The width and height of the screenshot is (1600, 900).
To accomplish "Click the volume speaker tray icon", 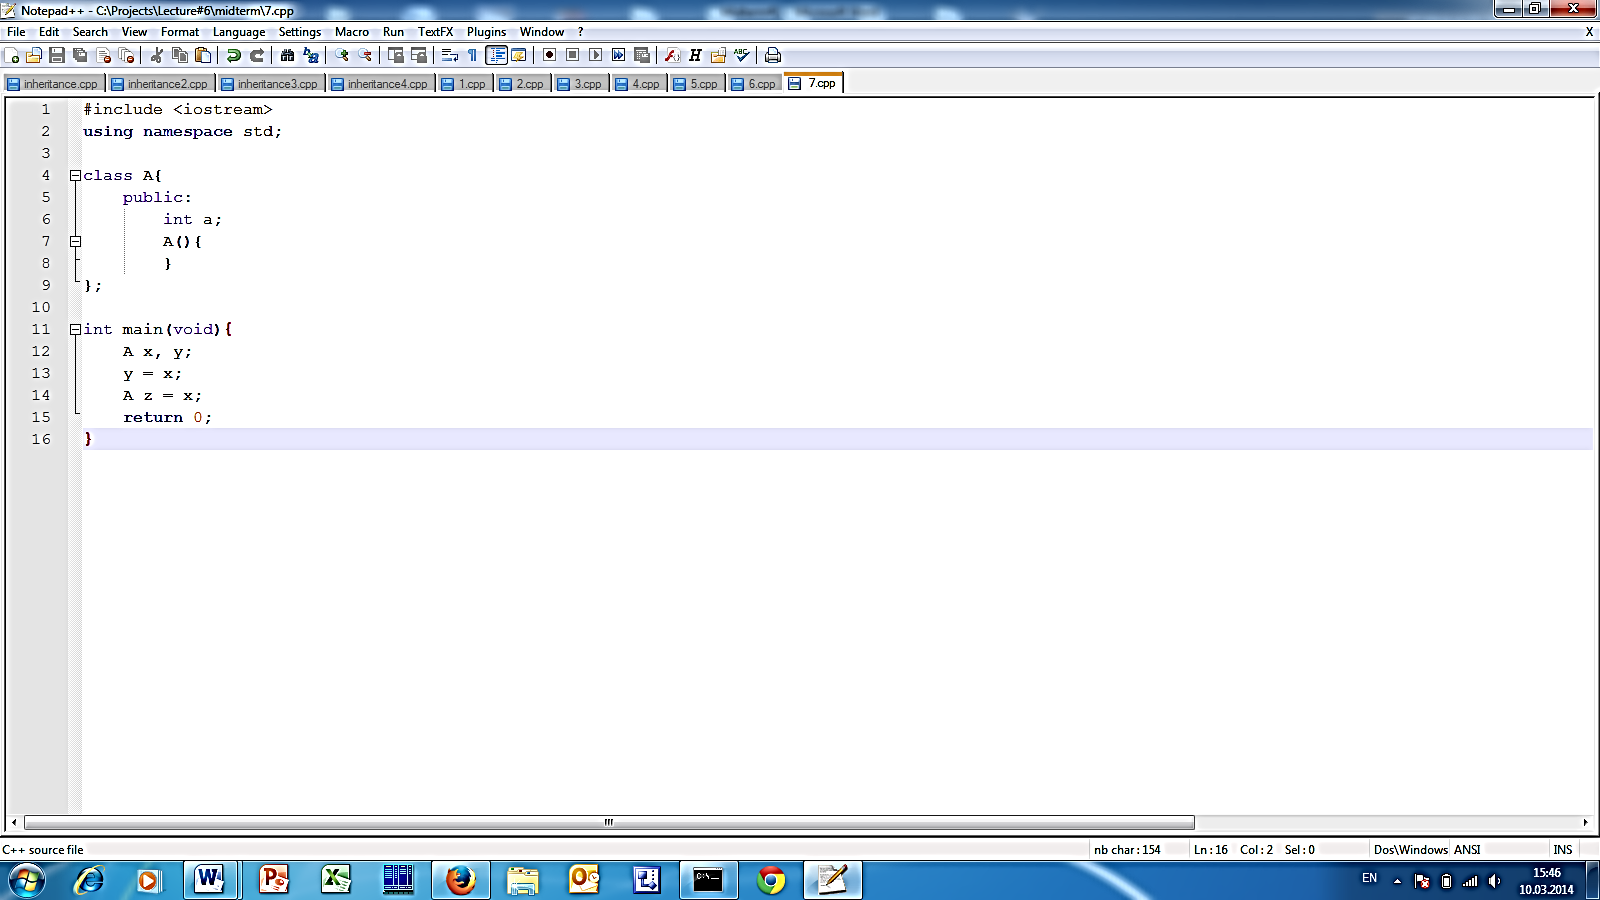I will pyautogui.click(x=1494, y=881).
